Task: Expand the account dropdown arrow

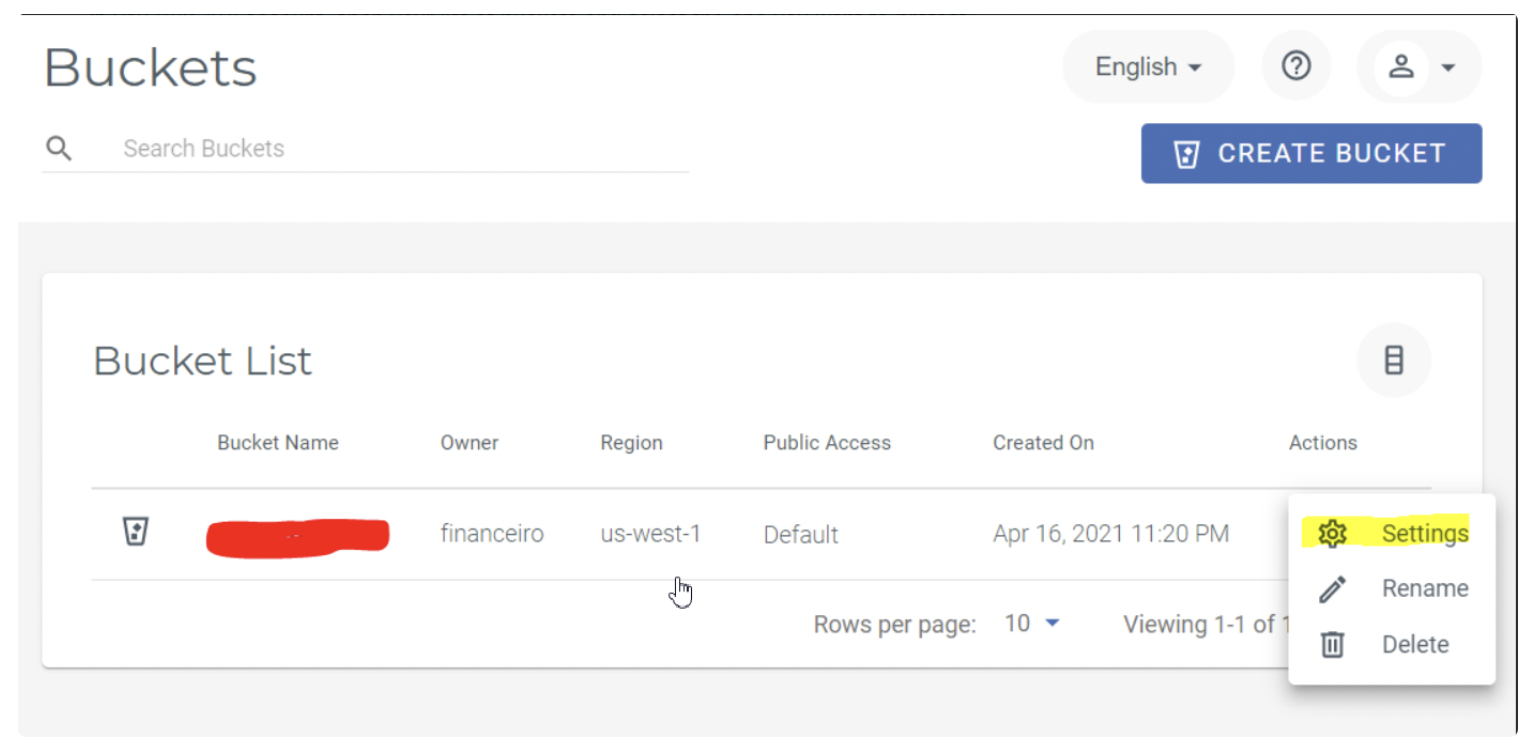Action: tap(1448, 68)
